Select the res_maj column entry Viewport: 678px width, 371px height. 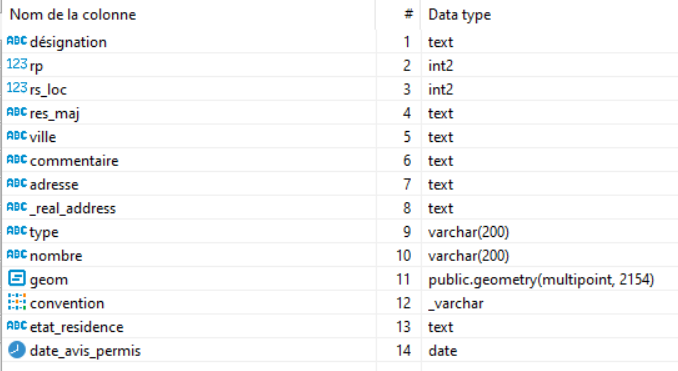point(54,114)
